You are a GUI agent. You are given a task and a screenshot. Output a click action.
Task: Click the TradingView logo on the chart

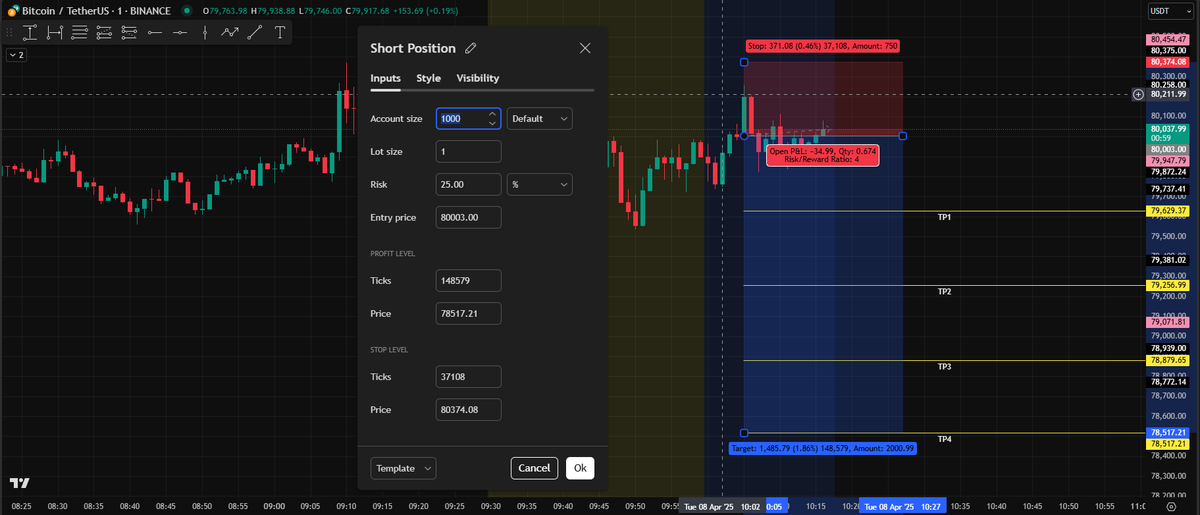click(x=19, y=482)
